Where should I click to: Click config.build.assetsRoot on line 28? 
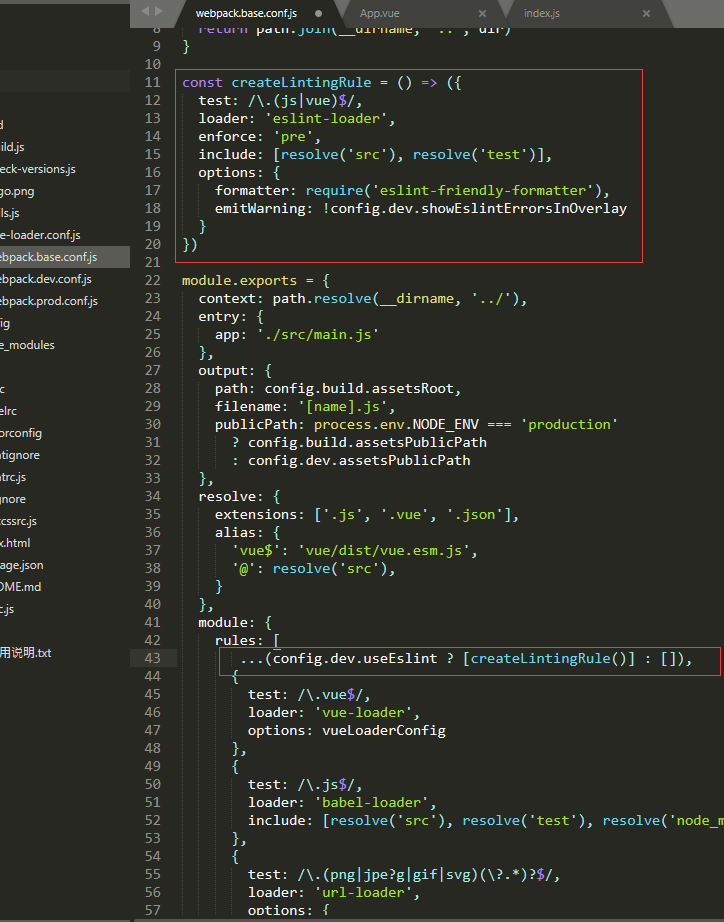pyautogui.click(x=359, y=389)
